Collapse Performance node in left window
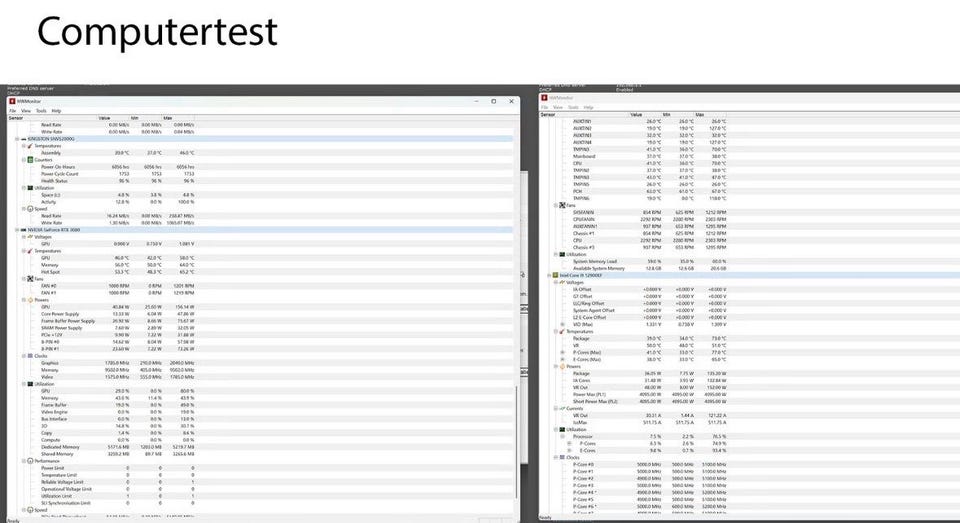The height and width of the screenshot is (523, 960). (x=24, y=461)
